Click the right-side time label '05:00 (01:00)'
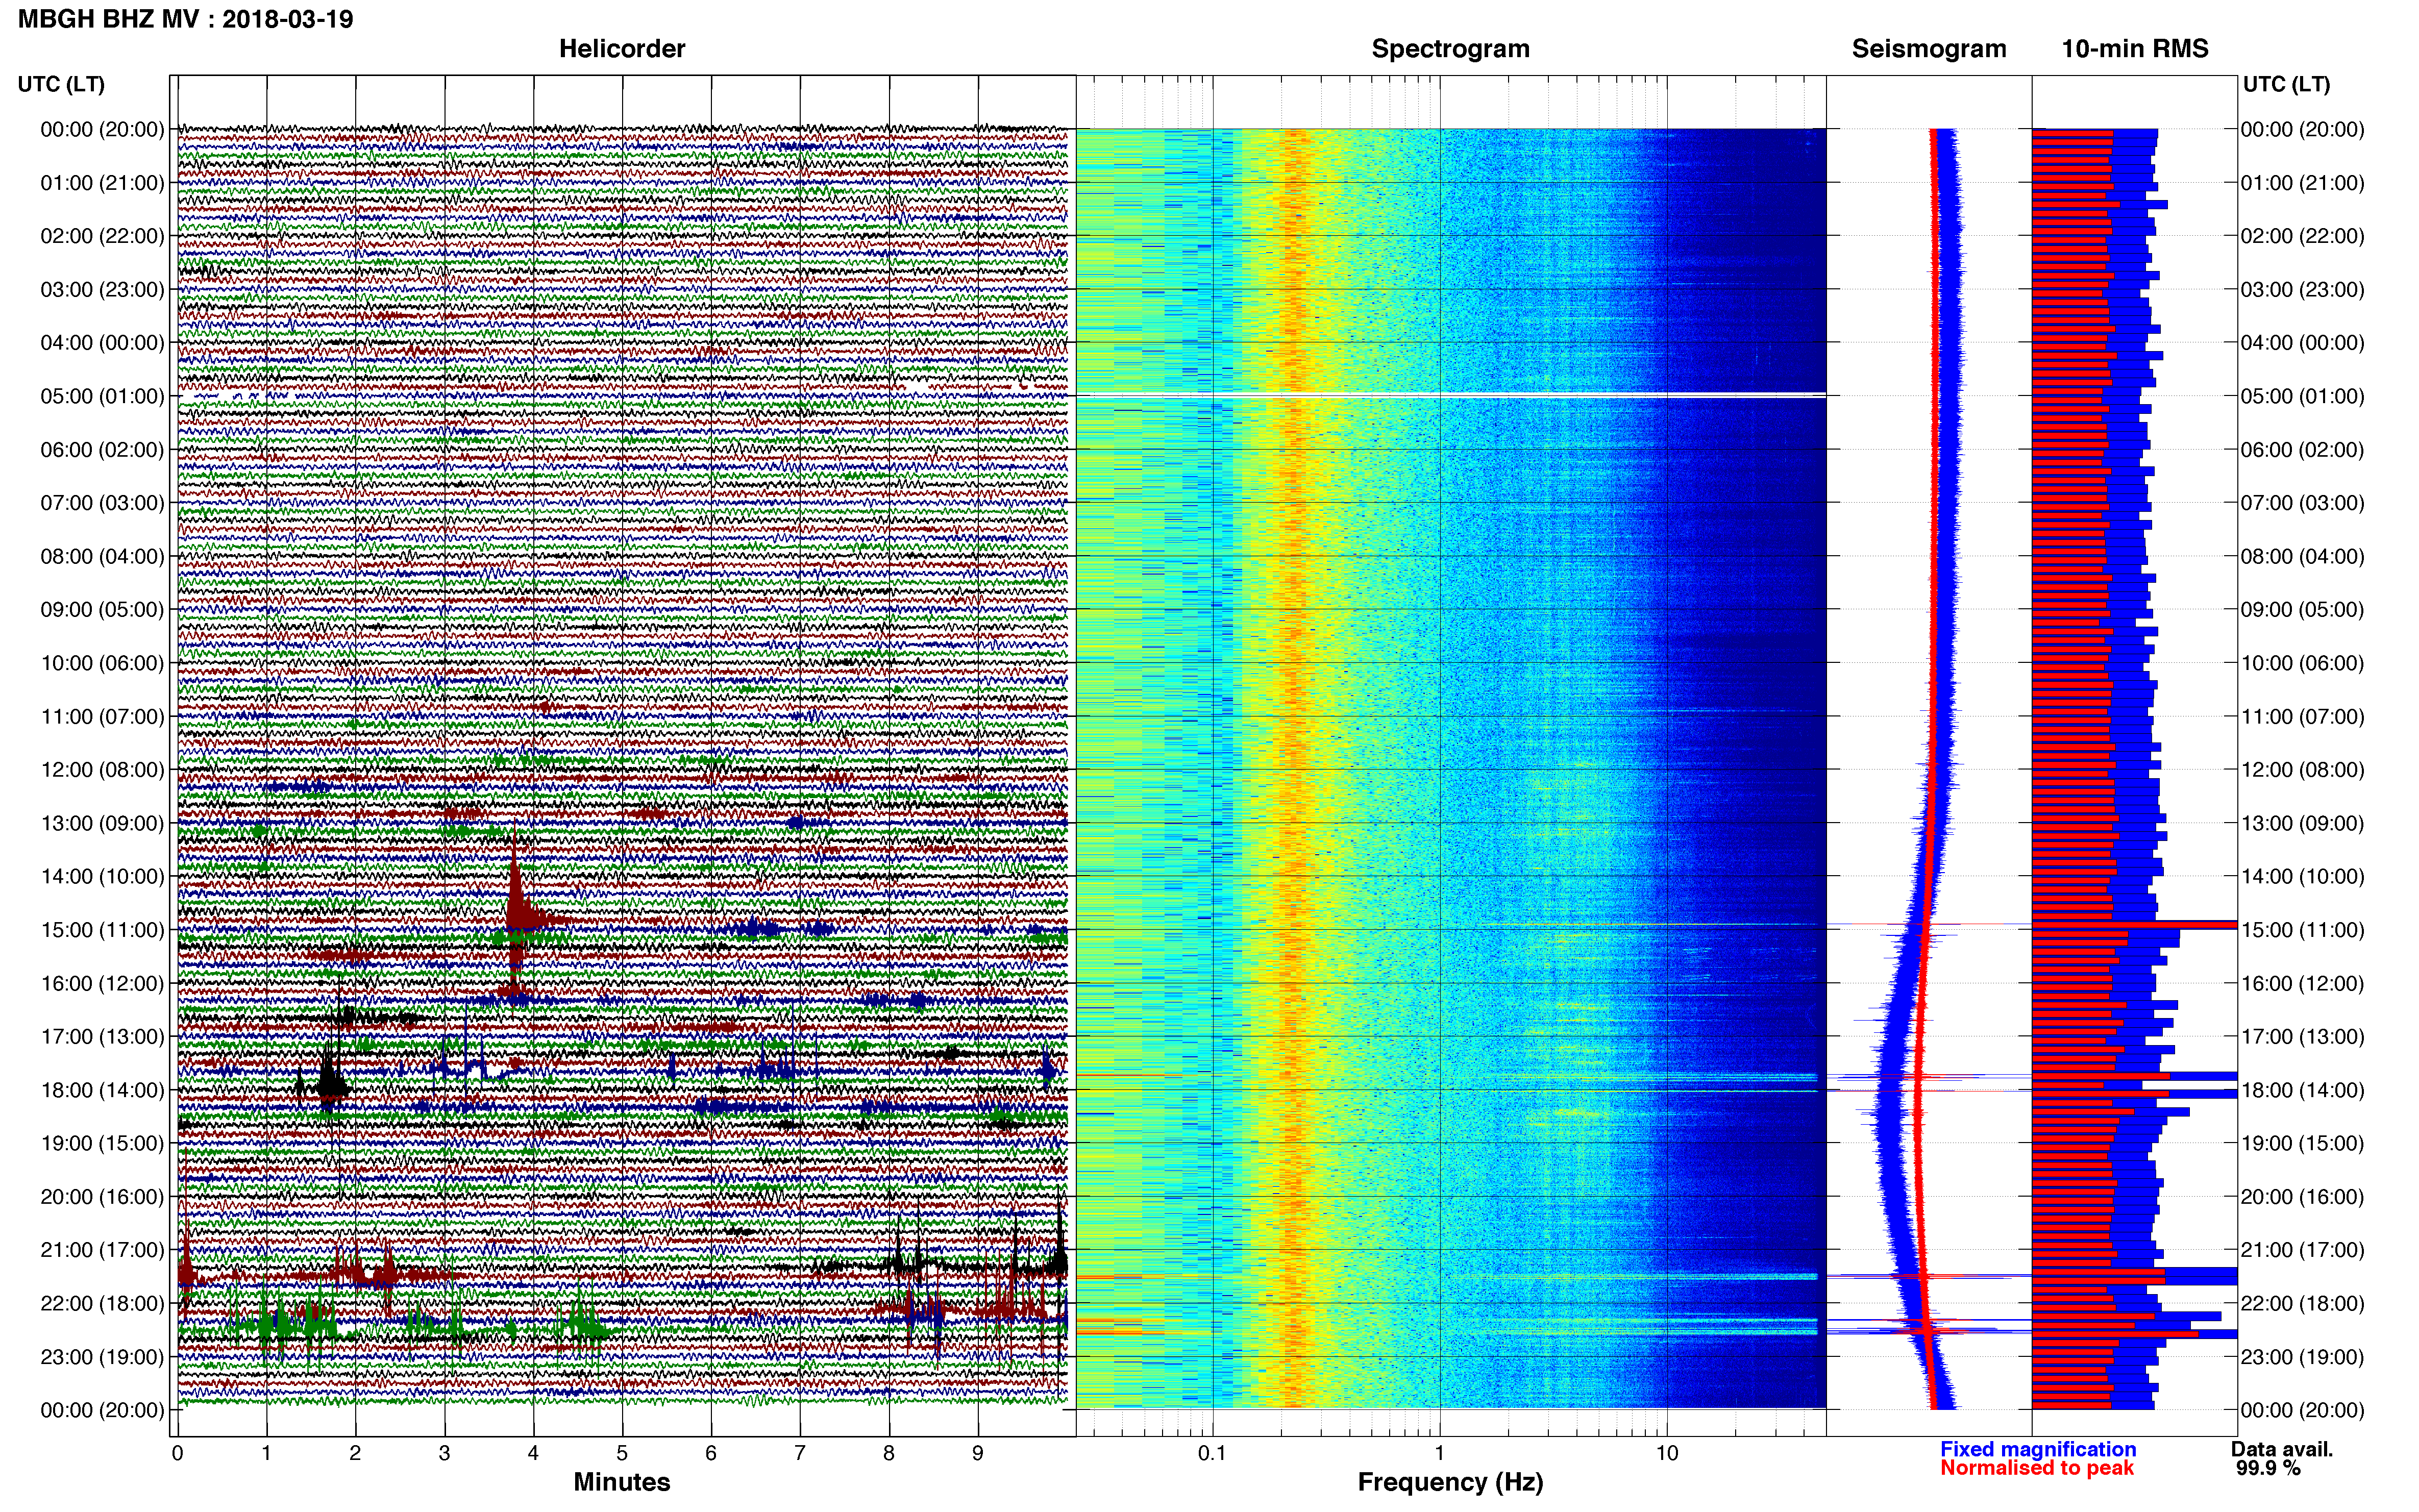 [2302, 396]
